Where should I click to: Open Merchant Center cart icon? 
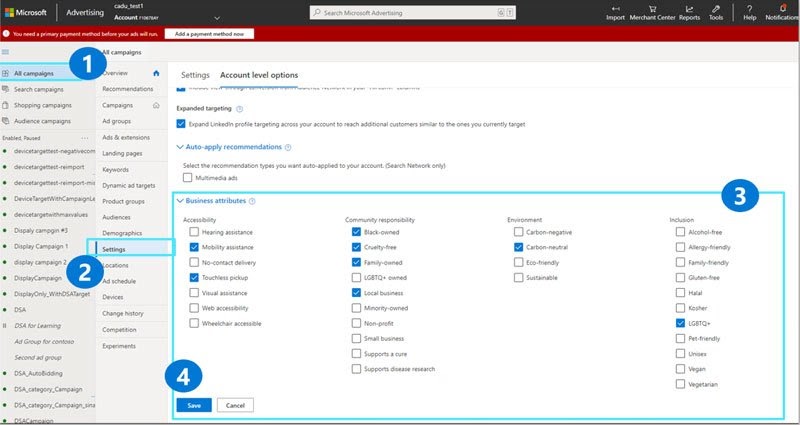[652, 9]
